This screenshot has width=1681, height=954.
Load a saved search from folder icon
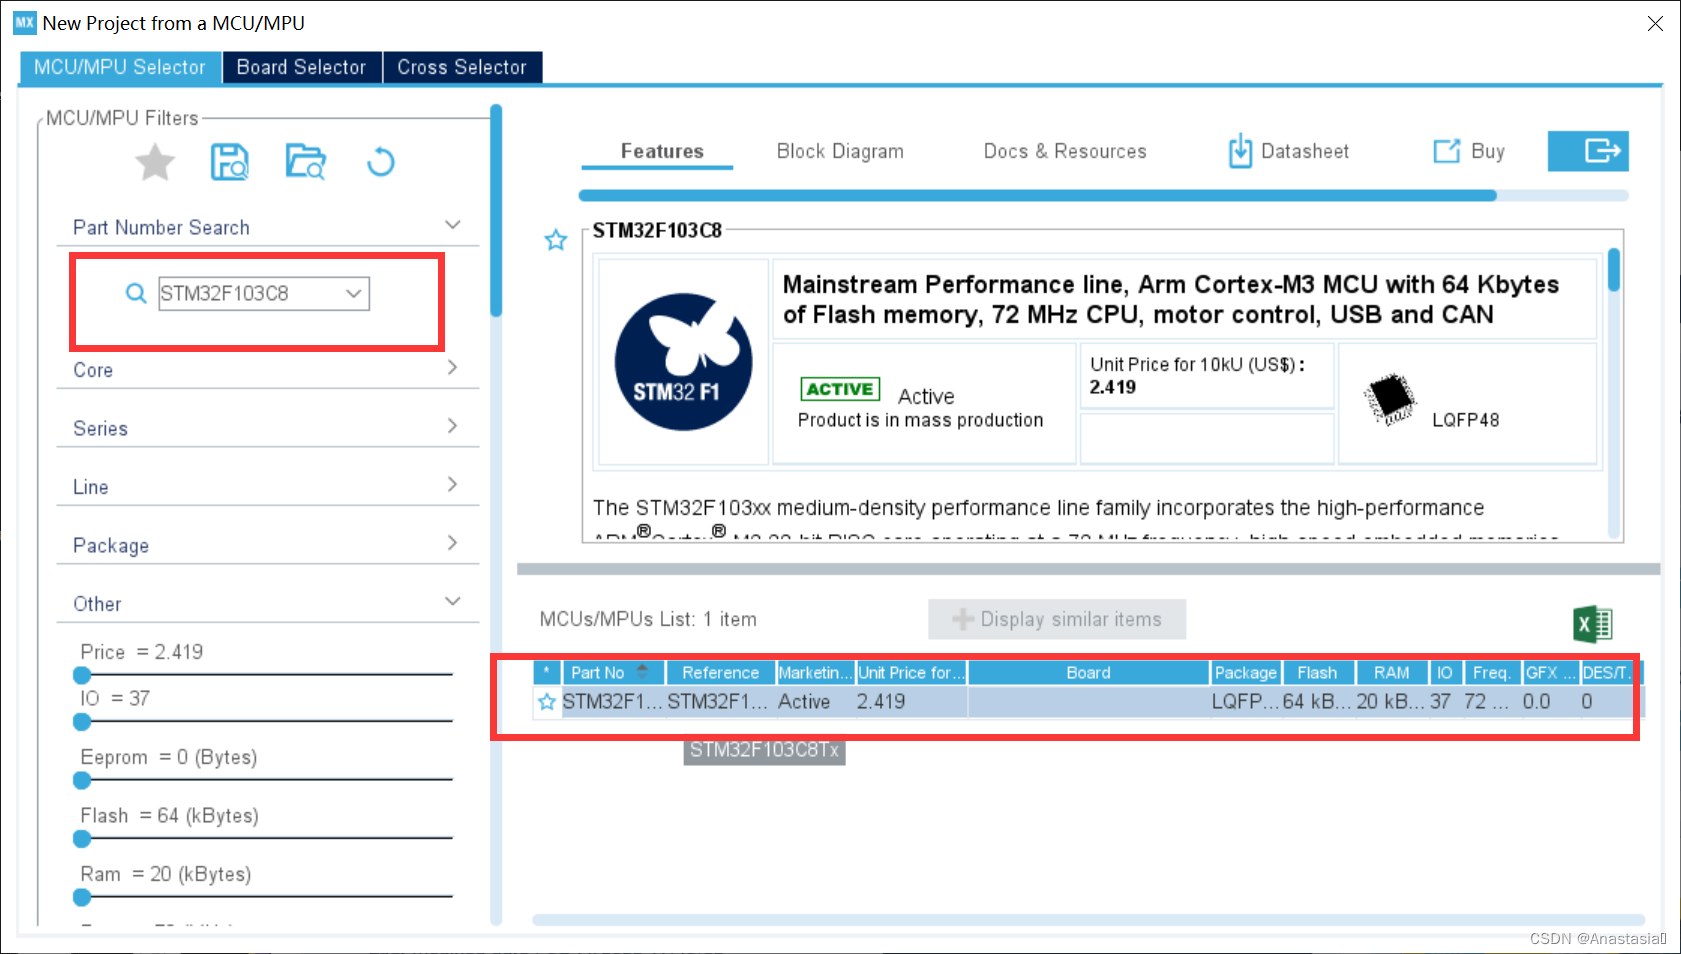pos(305,162)
